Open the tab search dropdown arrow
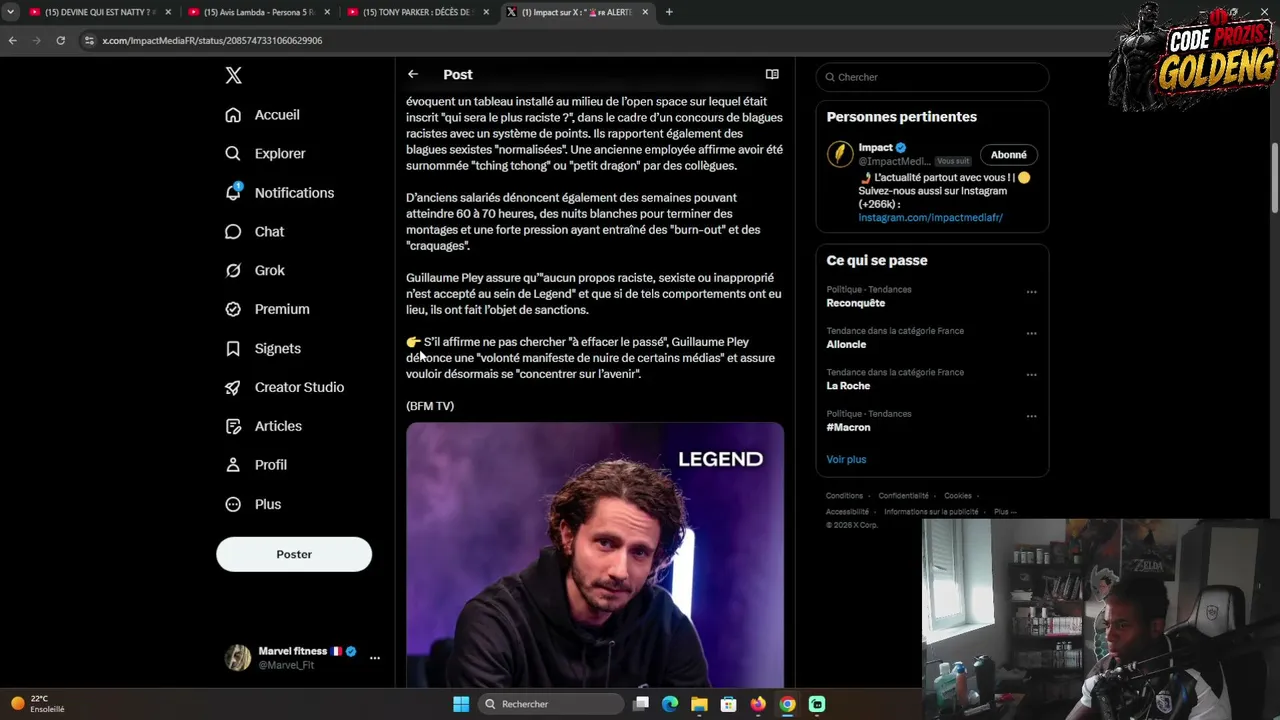Viewport: 1280px width, 720px height. [10, 12]
